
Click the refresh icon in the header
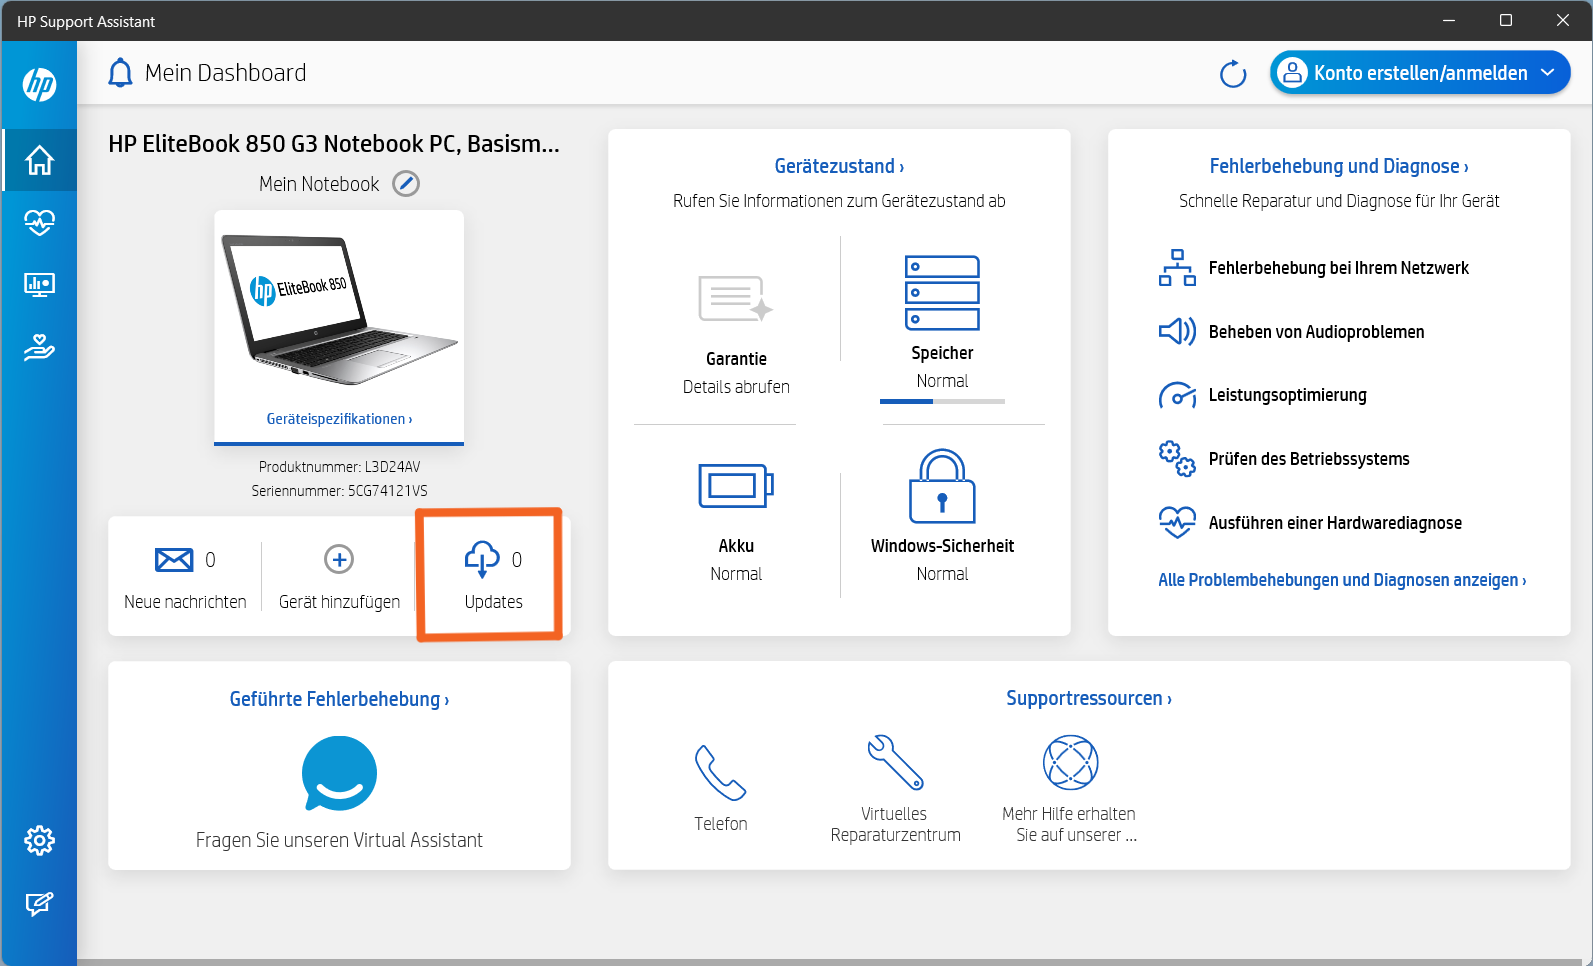pos(1232,74)
